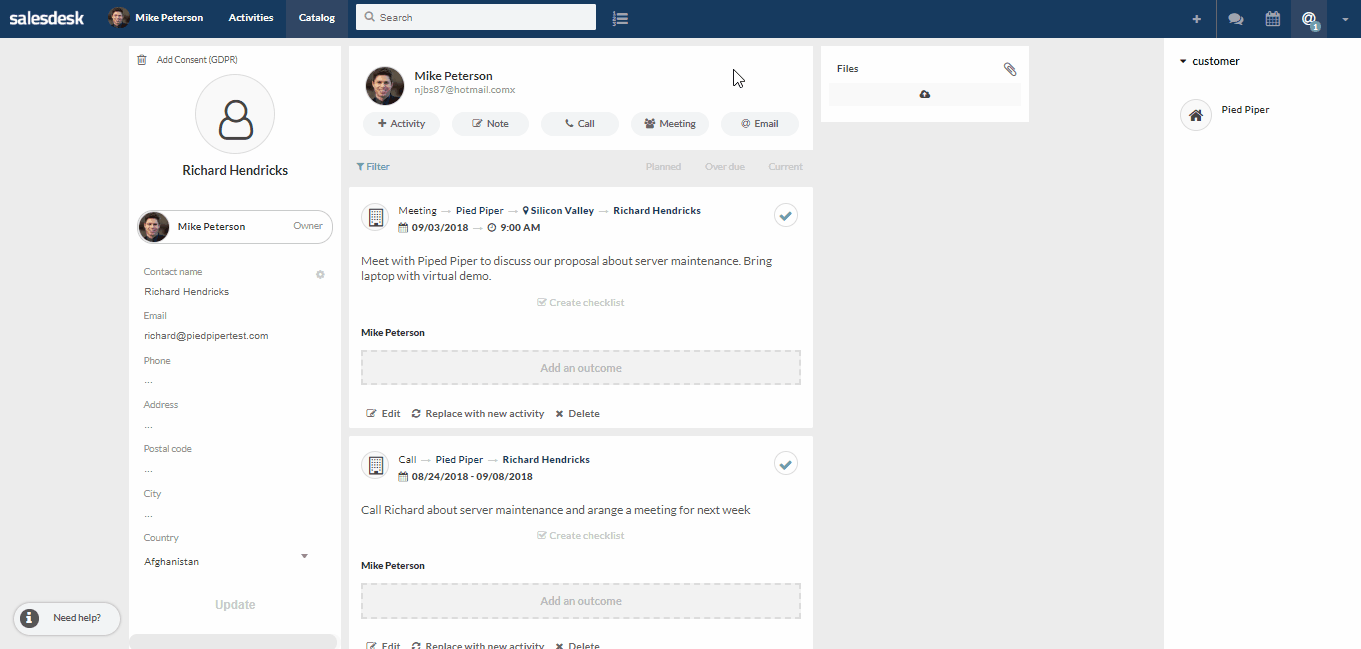The height and width of the screenshot is (649, 1361).
Task: Delete the Silicon Valley meeting activity
Action: coord(577,414)
